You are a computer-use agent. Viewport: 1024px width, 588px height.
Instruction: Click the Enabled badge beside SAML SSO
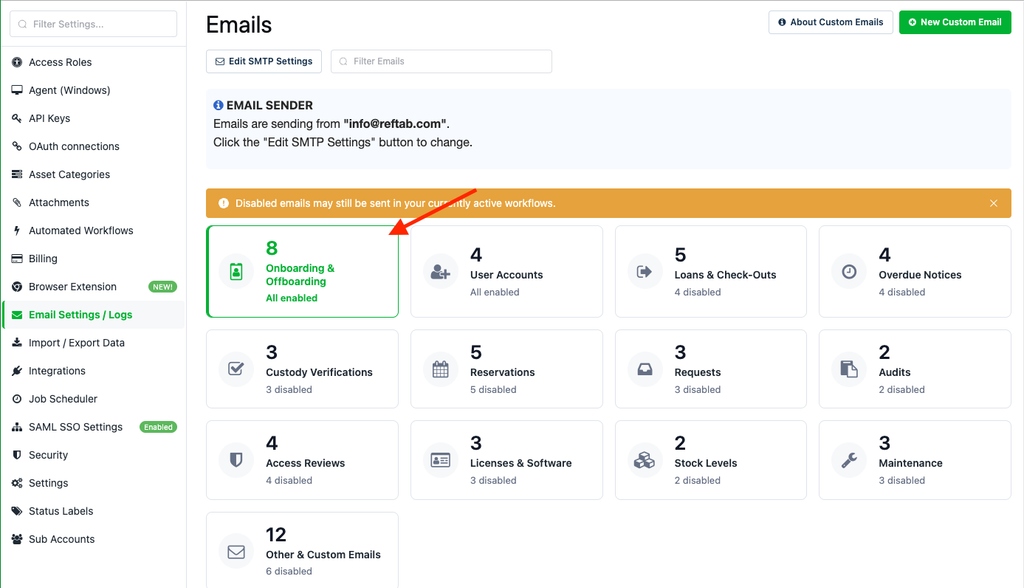click(x=158, y=427)
